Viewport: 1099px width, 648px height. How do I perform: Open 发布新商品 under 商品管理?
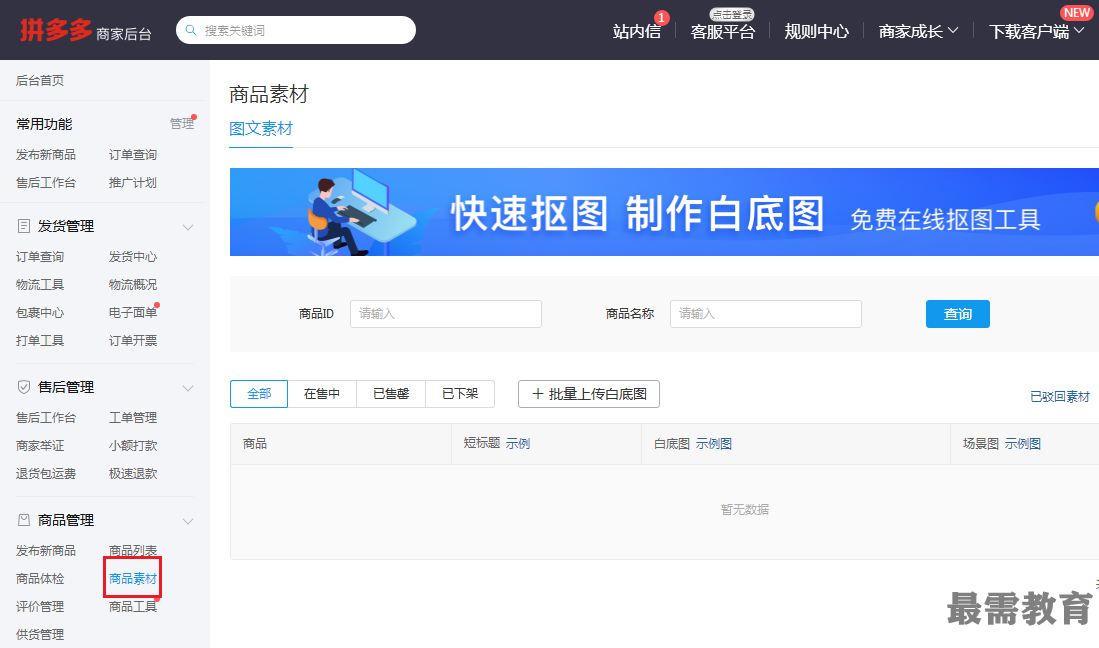click(46, 551)
